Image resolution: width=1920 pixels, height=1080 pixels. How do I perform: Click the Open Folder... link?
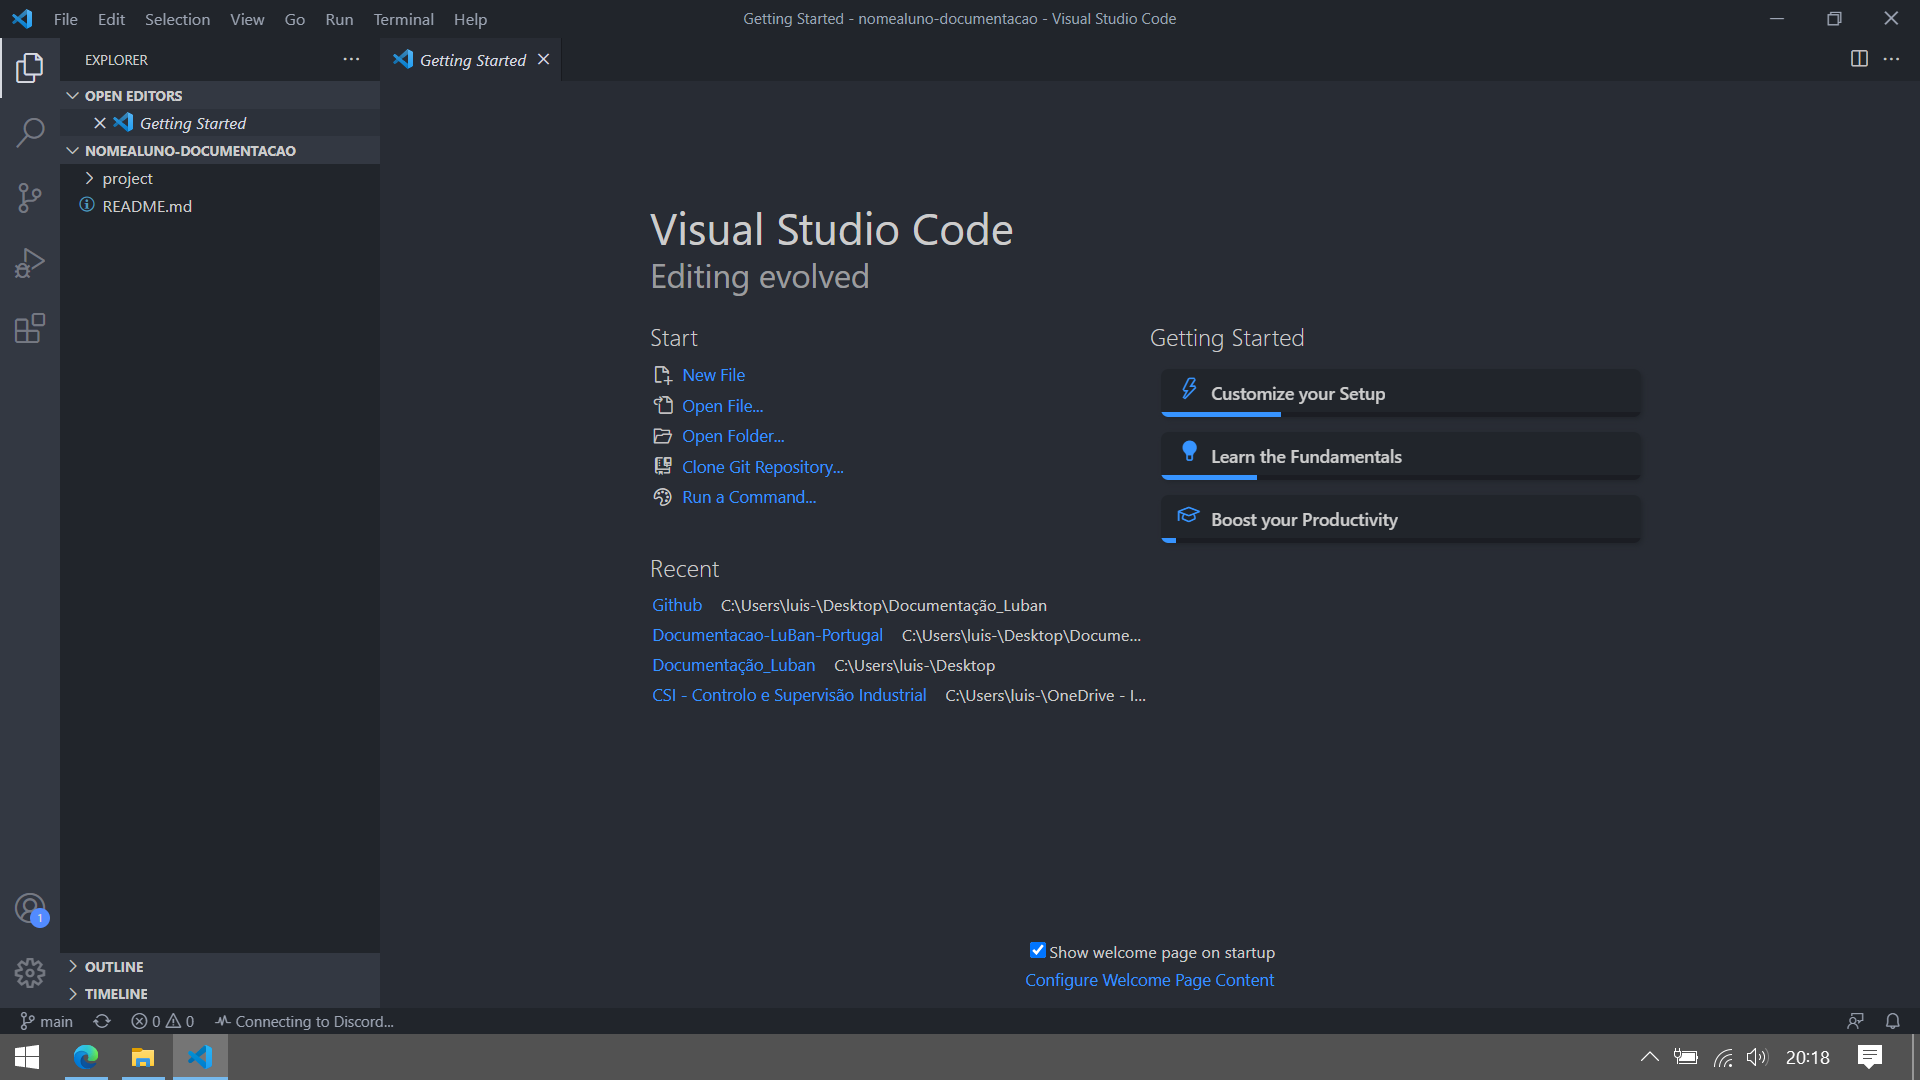click(733, 436)
